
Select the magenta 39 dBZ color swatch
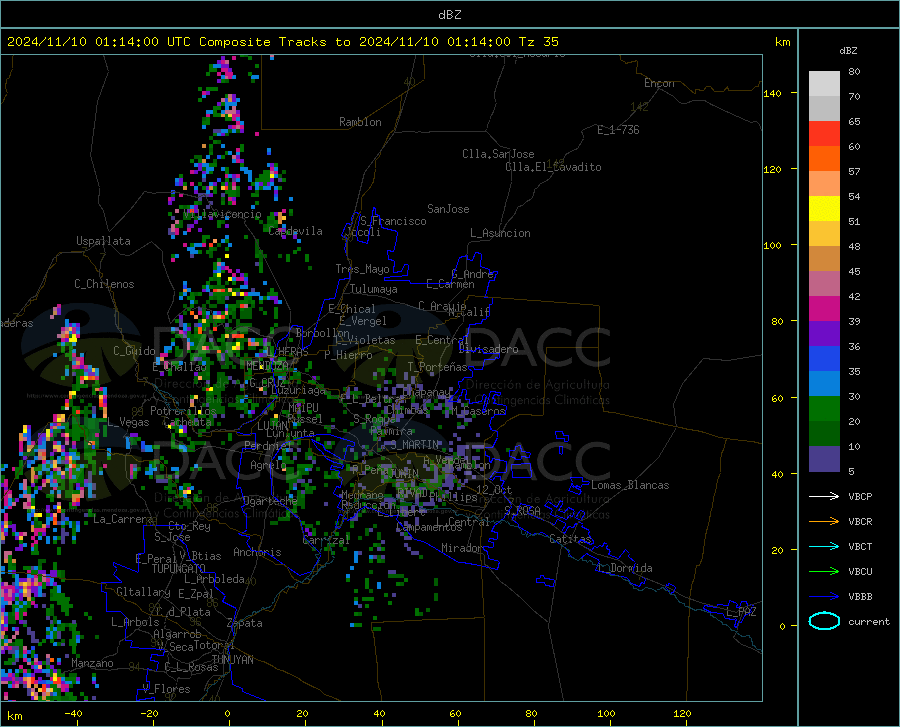point(824,309)
